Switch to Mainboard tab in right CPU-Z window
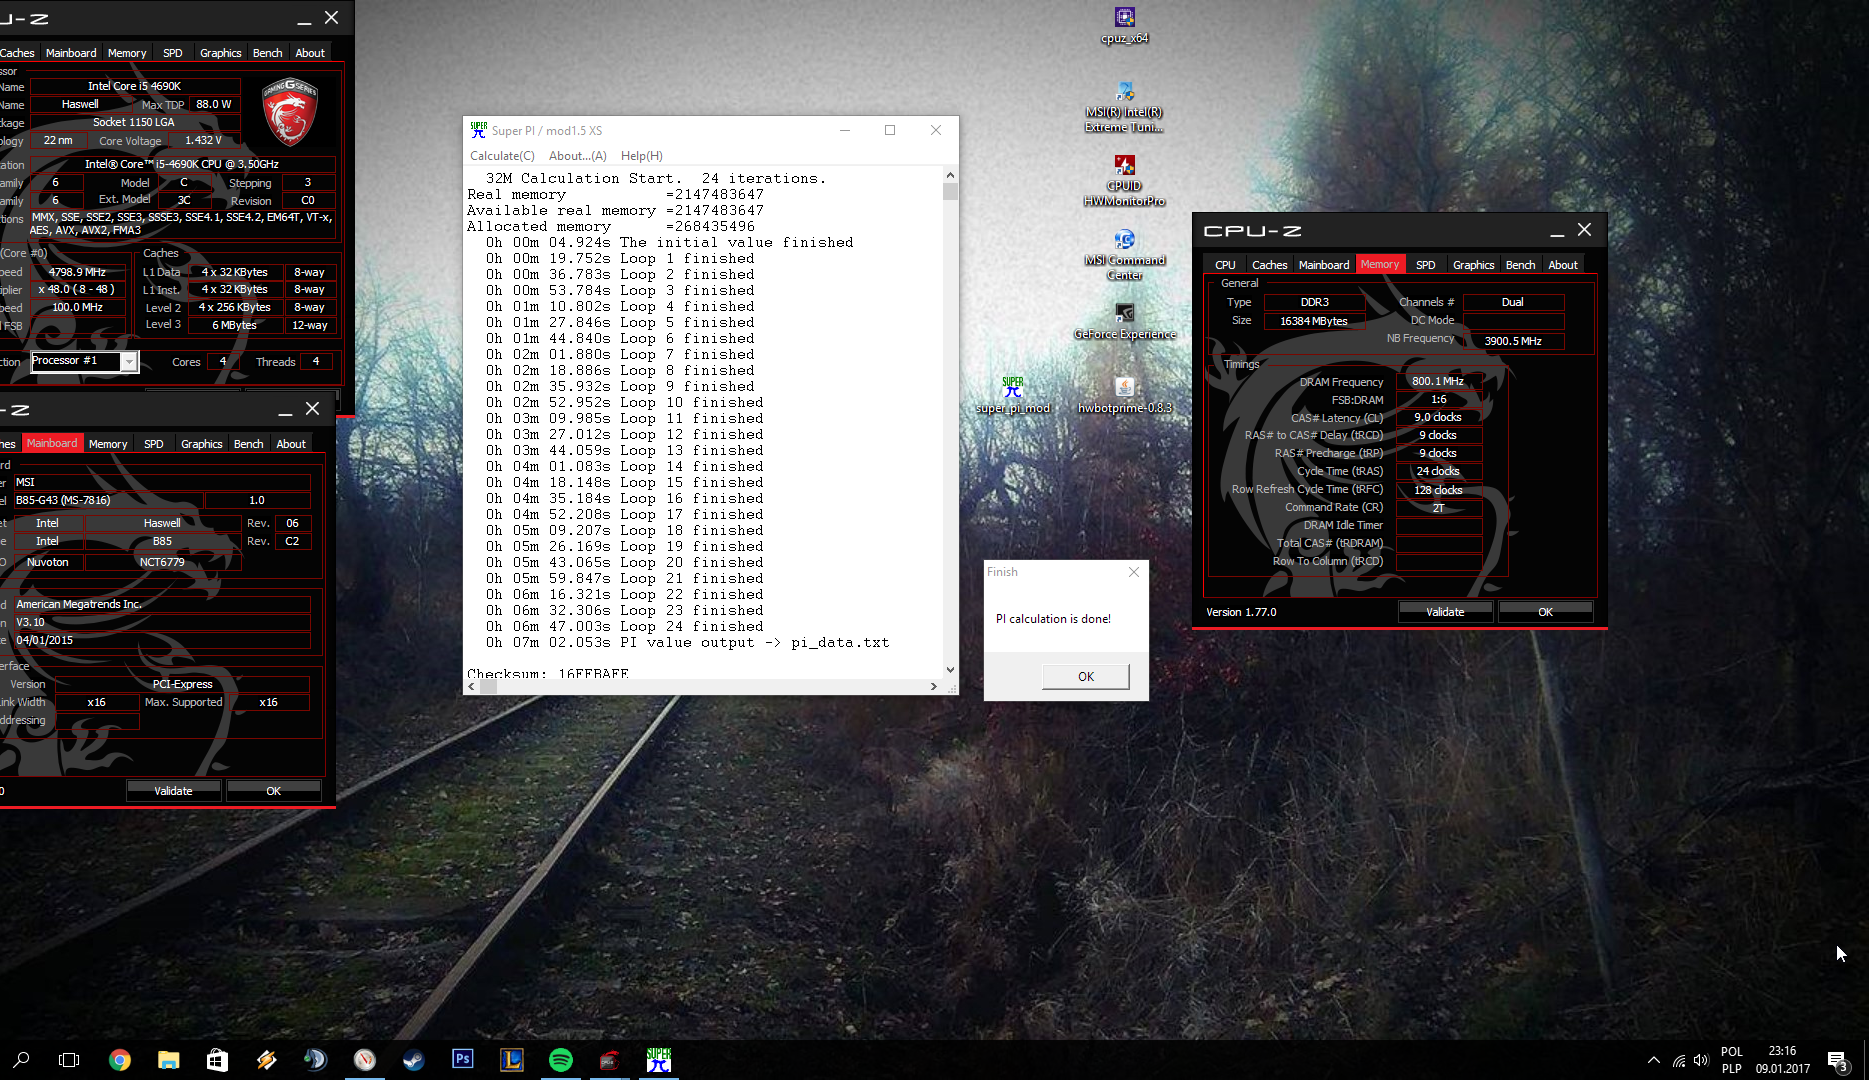 point(1324,265)
